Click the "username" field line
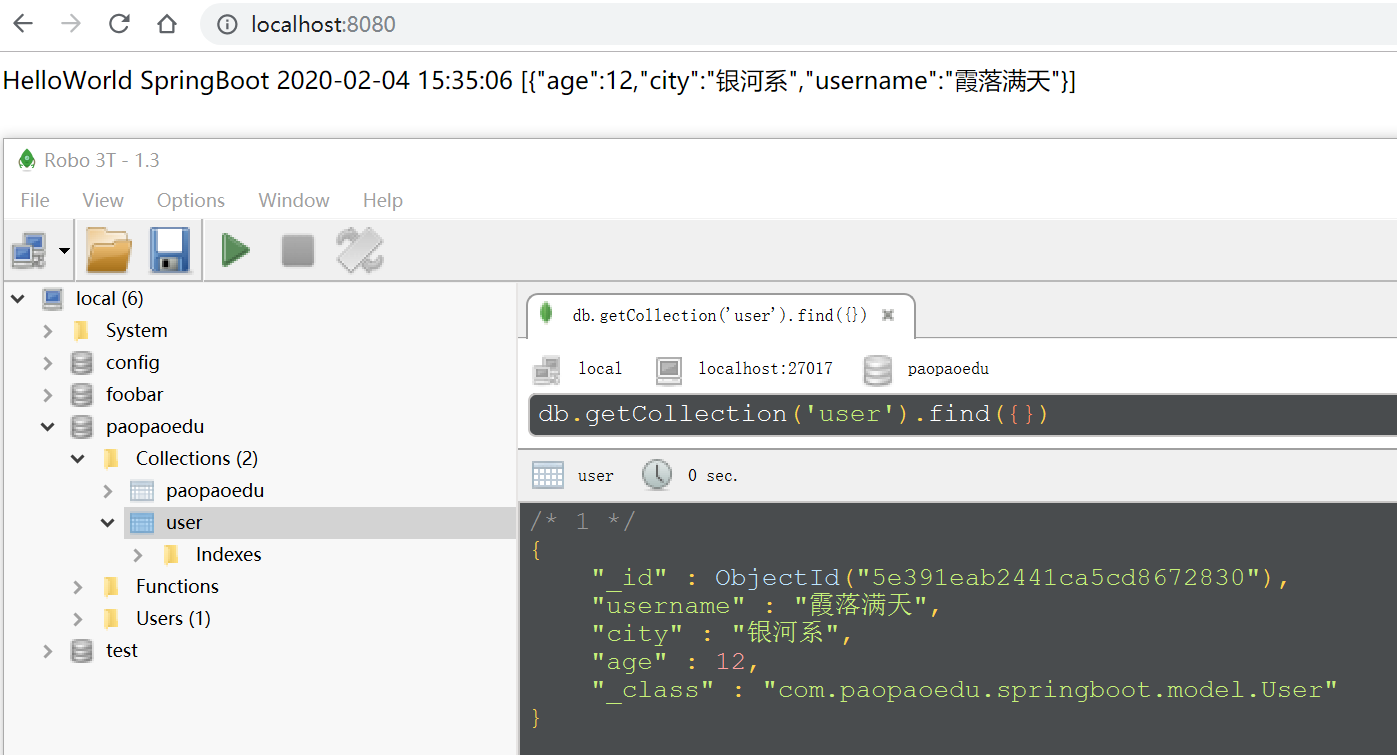 [767, 606]
